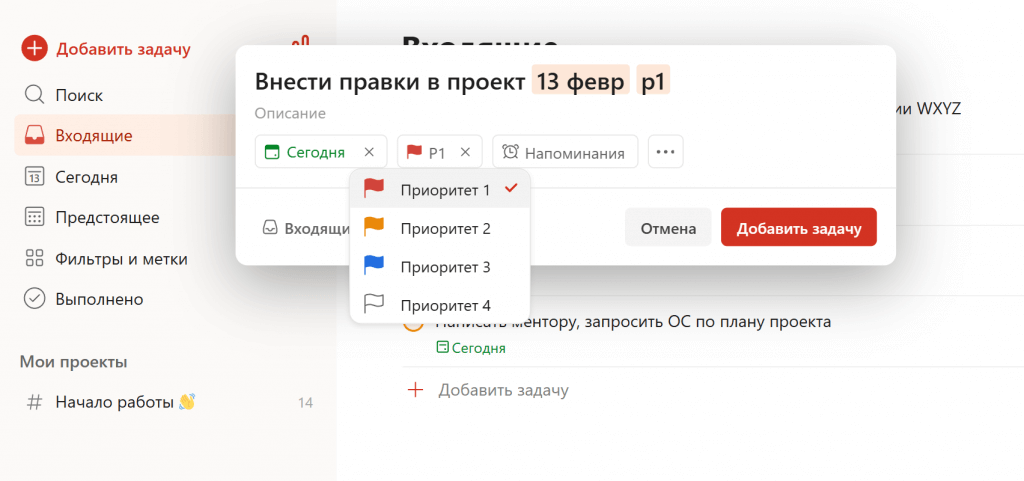Image resolution: width=1024 pixels, height=481 pixels.
Task: Click the 13 февр highlighted date in title
Action: [581, 82]
